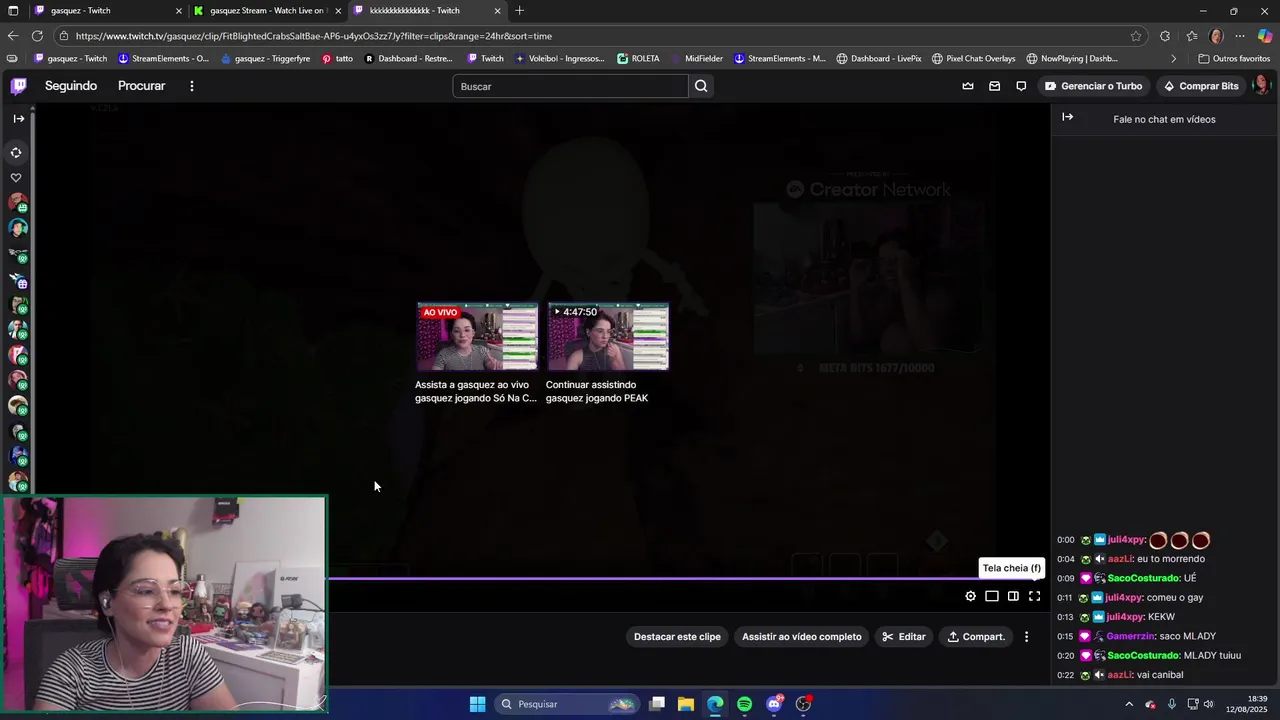This screenshot has width=1280, height=720.
Task: Open Edge profile avatar
Action: [x=1216, y=36]
